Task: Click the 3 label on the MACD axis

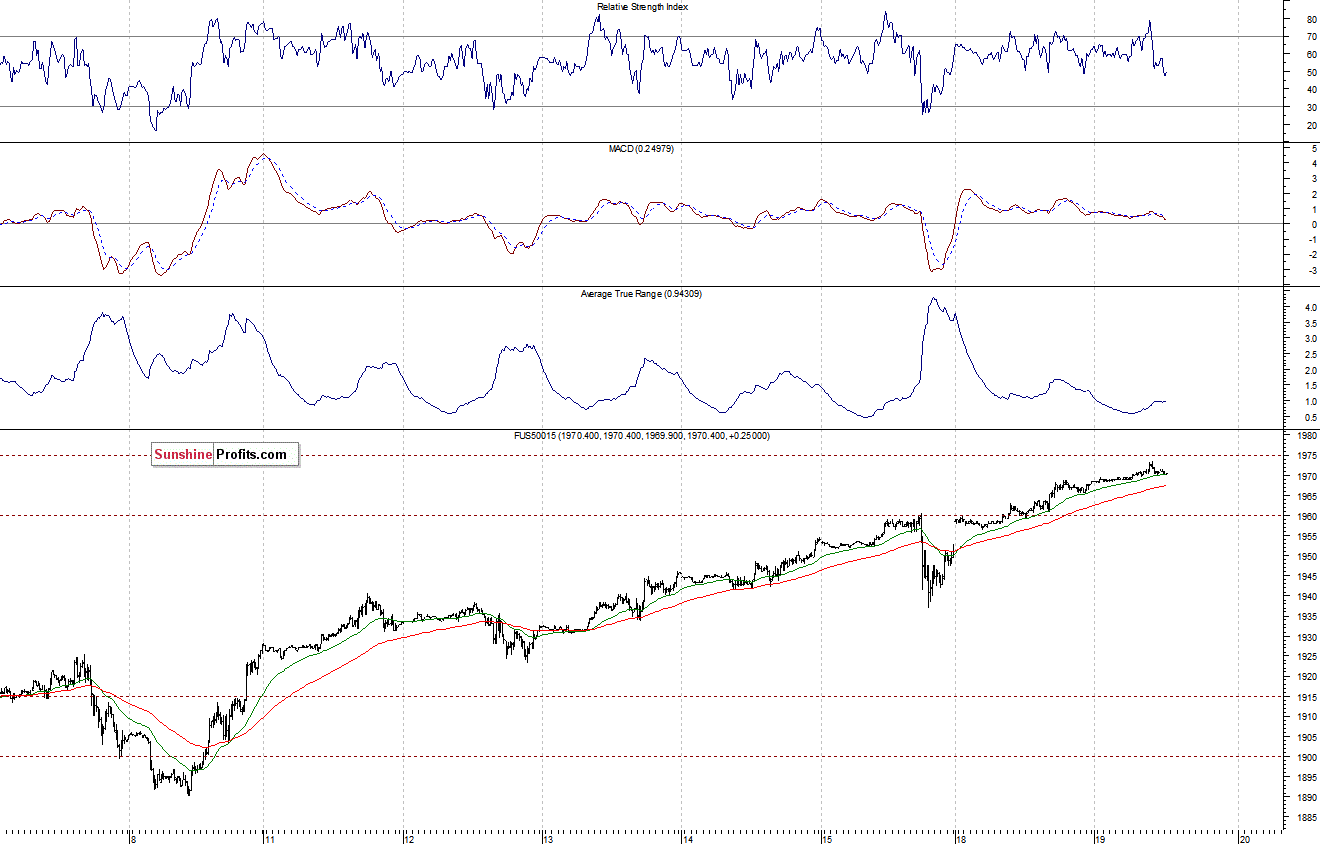Action: click(1313, 178)
